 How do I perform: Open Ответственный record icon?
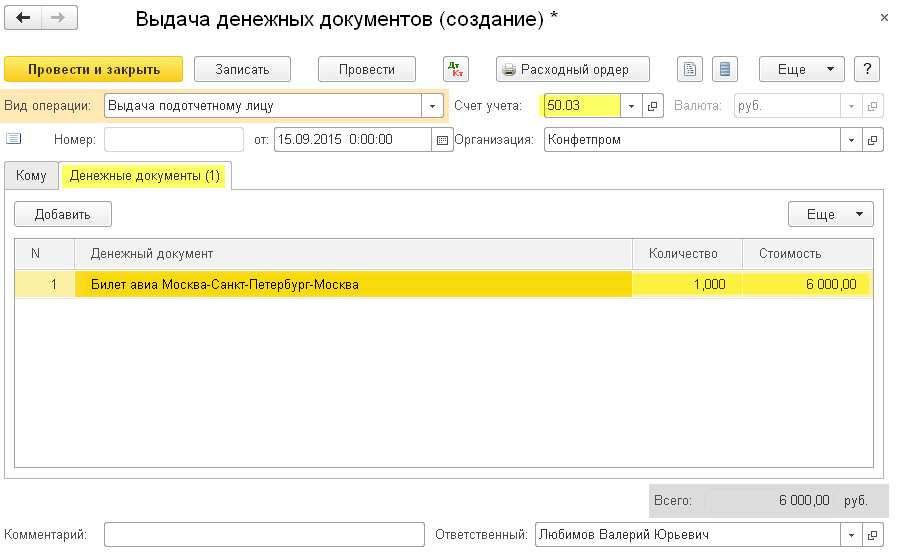coord(873,535)
